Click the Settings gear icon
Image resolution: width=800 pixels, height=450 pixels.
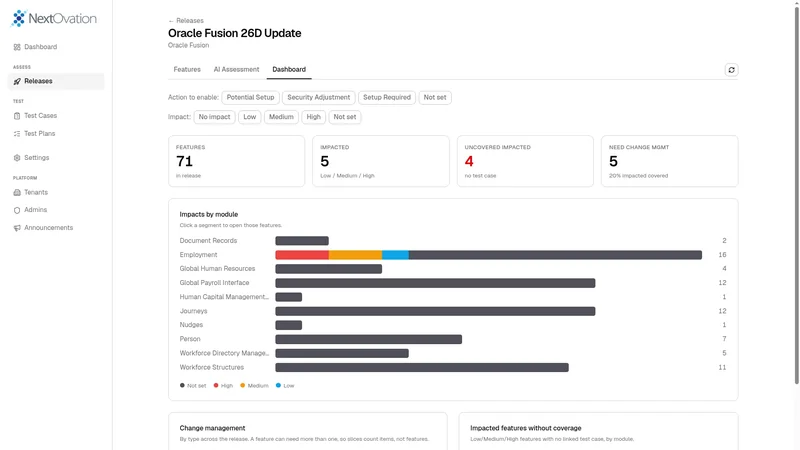click(x=17, y=158)
